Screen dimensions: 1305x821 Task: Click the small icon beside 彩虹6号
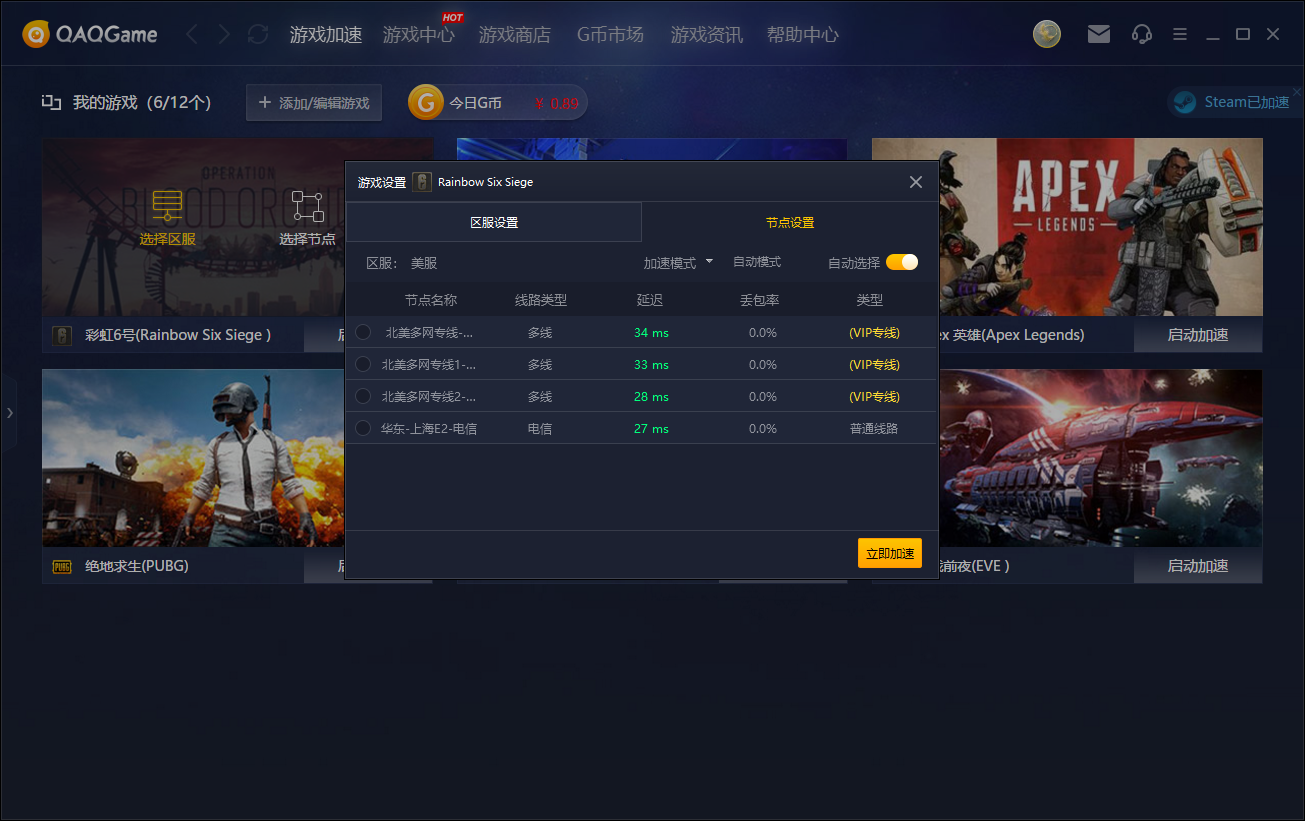pyautogui.click(x=62, y=336)
